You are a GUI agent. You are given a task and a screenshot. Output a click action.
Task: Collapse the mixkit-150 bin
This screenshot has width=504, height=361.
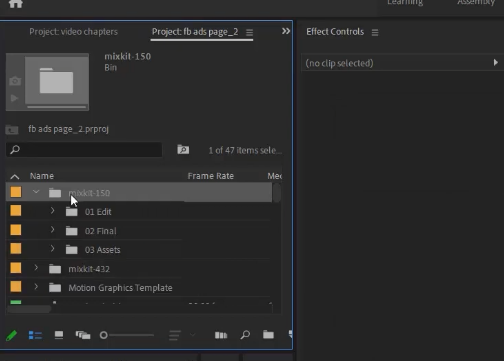(36, 192)
